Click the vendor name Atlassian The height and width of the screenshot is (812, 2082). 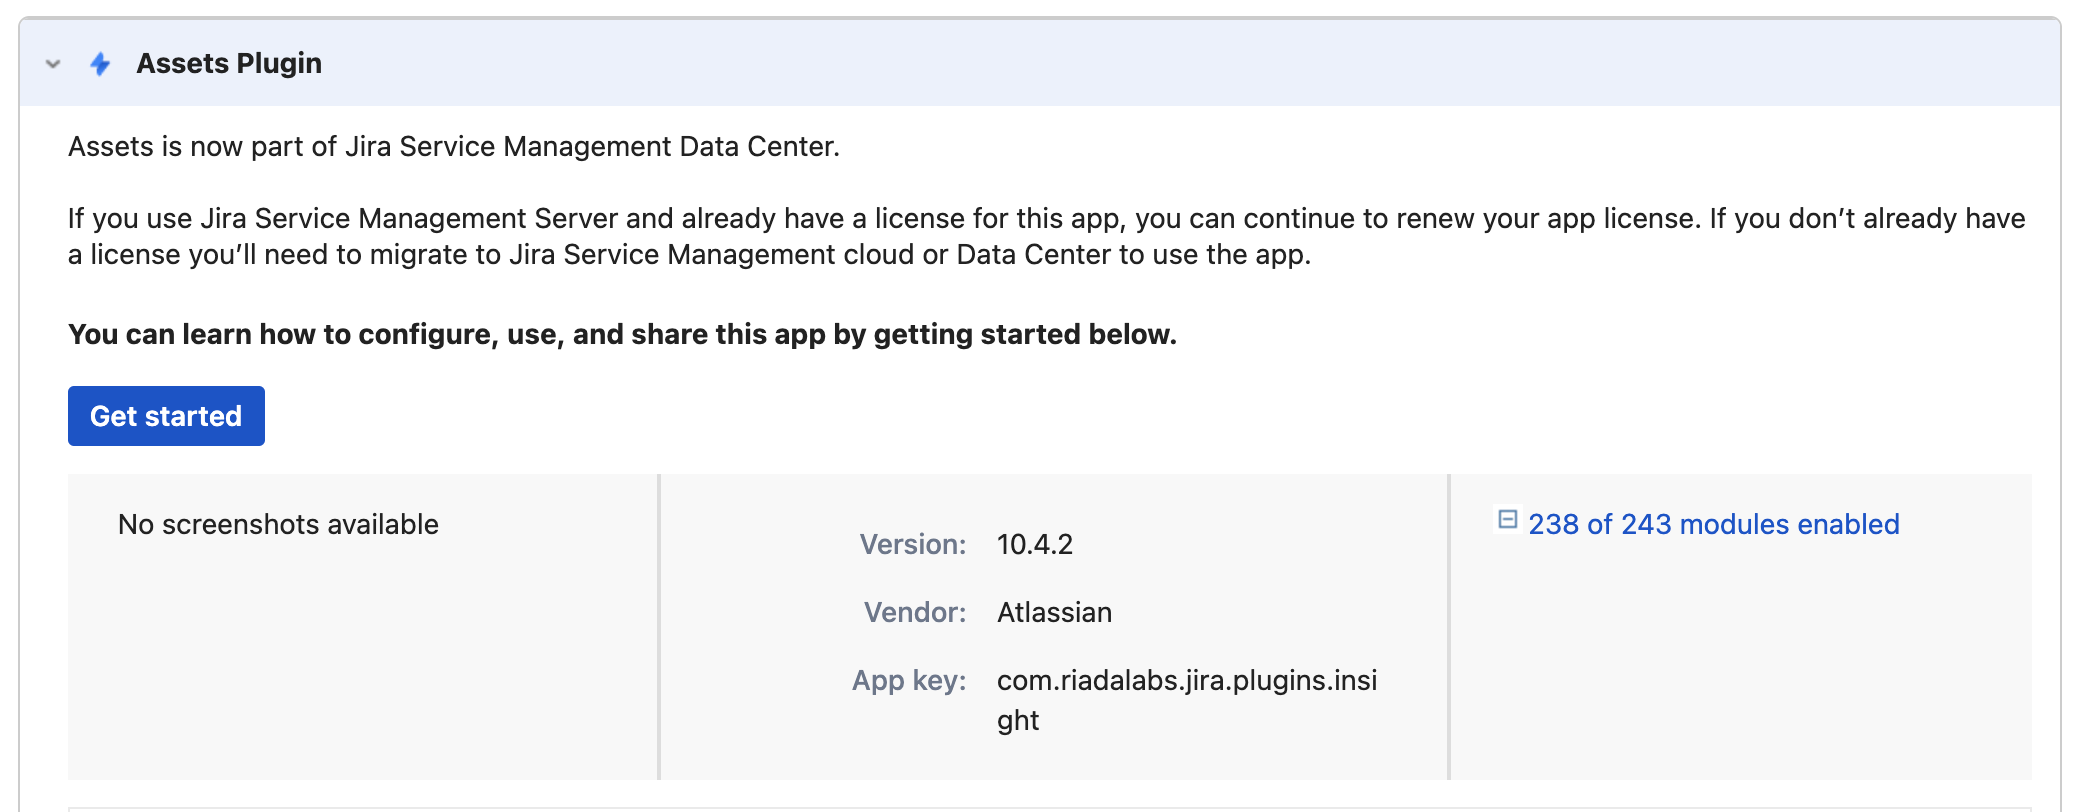tap(1054, 612)
